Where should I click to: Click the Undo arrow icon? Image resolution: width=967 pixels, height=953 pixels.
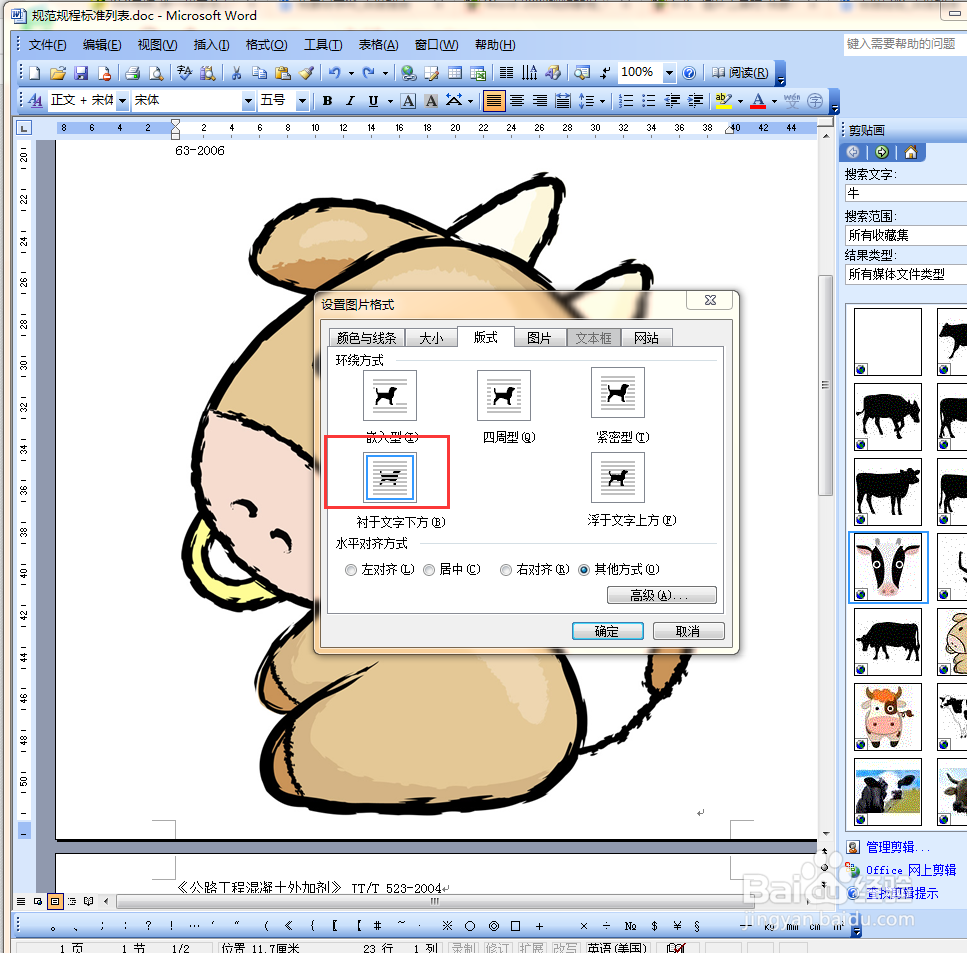(334, 73)
